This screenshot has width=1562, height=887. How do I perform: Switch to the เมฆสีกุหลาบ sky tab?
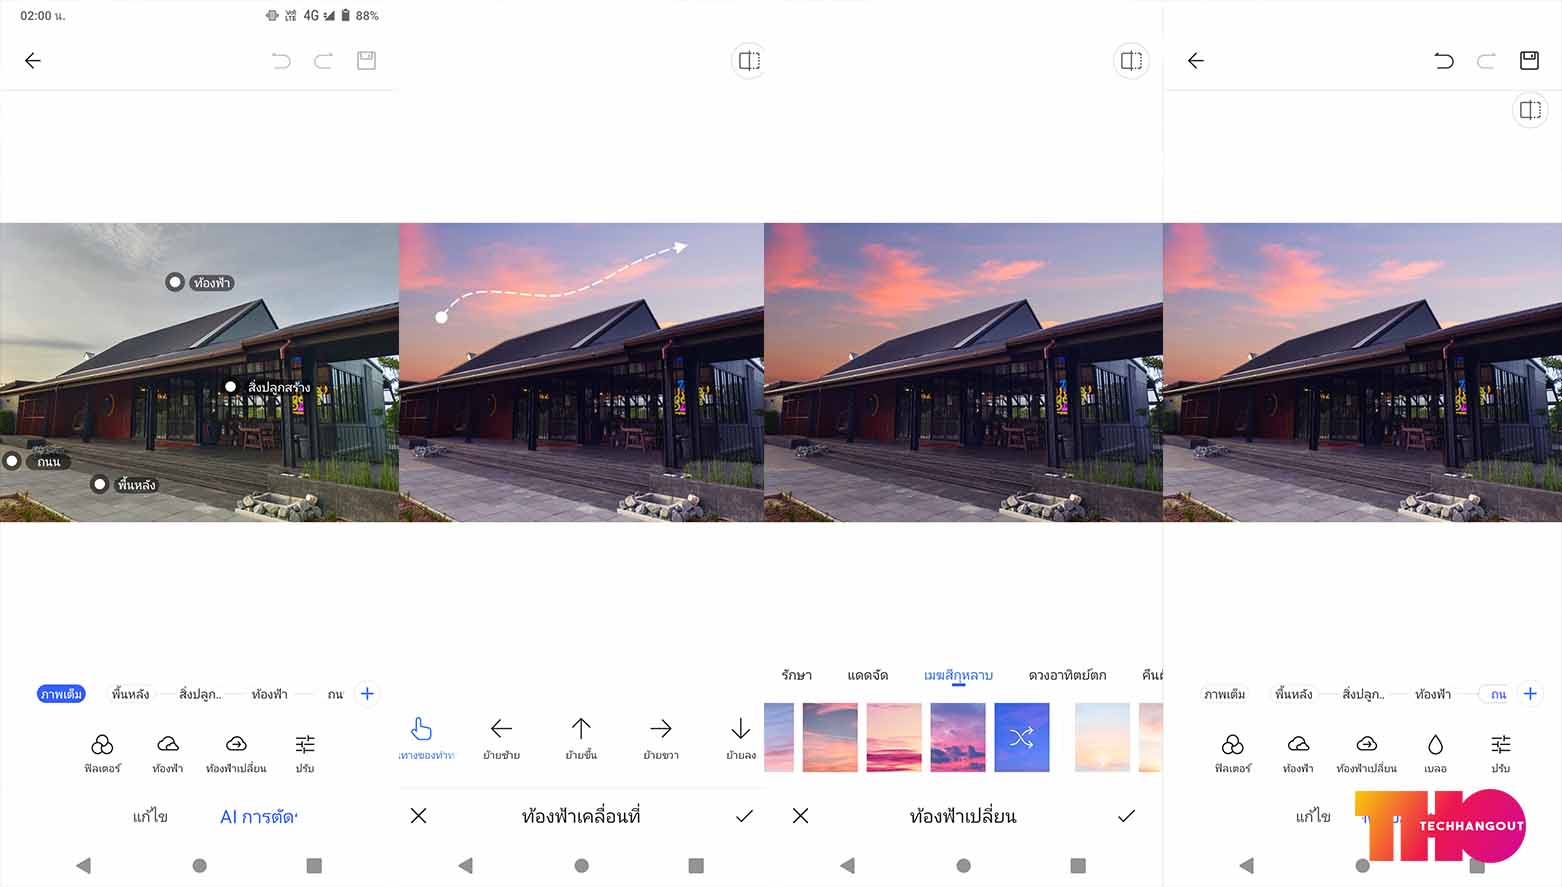tap(958, 676)
